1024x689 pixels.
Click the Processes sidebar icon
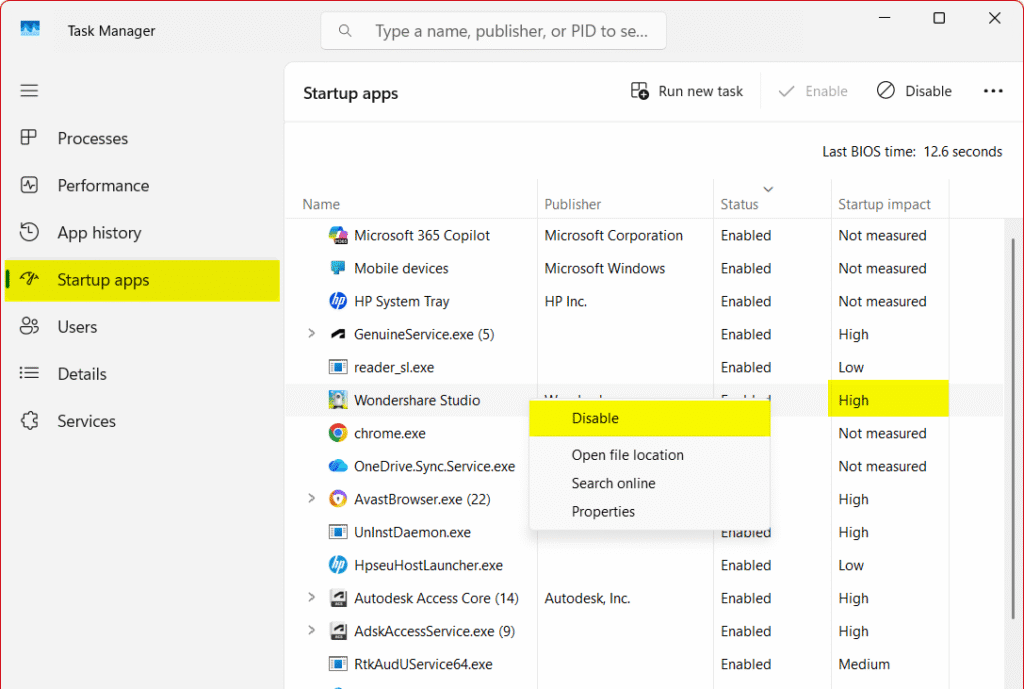point(29,137)
